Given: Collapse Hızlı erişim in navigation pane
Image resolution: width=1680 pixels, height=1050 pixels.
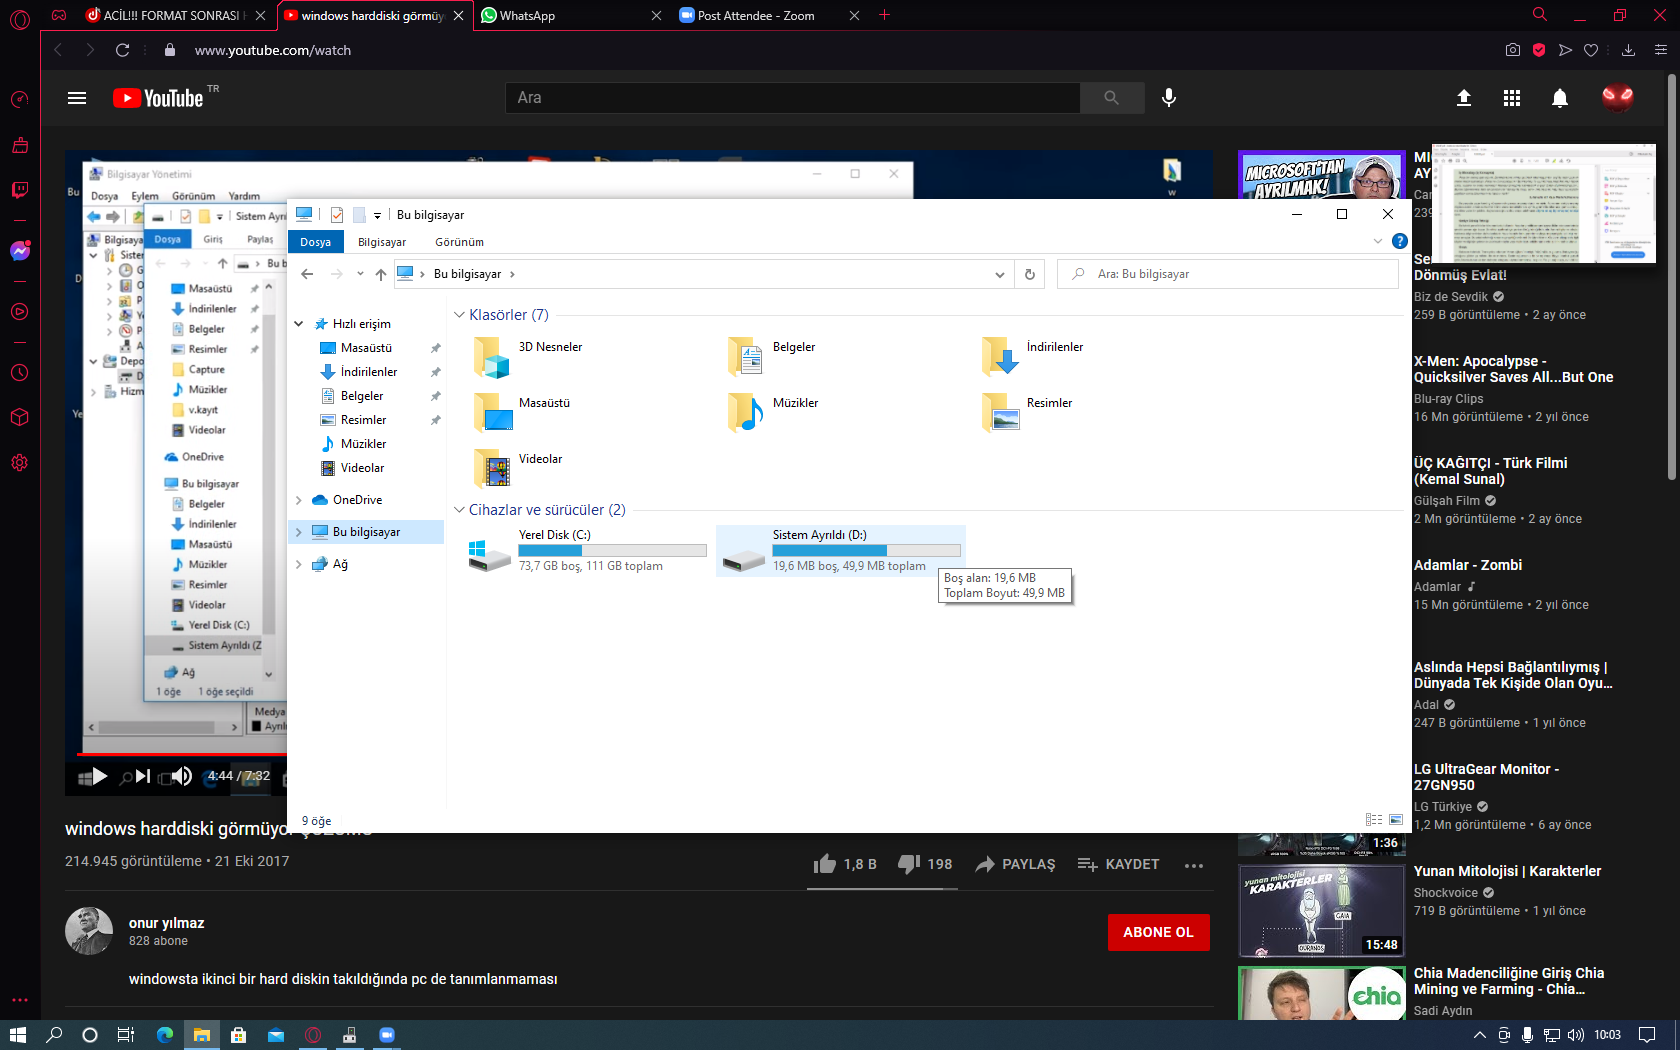Looking at the screenshot, I should [299, 324].
